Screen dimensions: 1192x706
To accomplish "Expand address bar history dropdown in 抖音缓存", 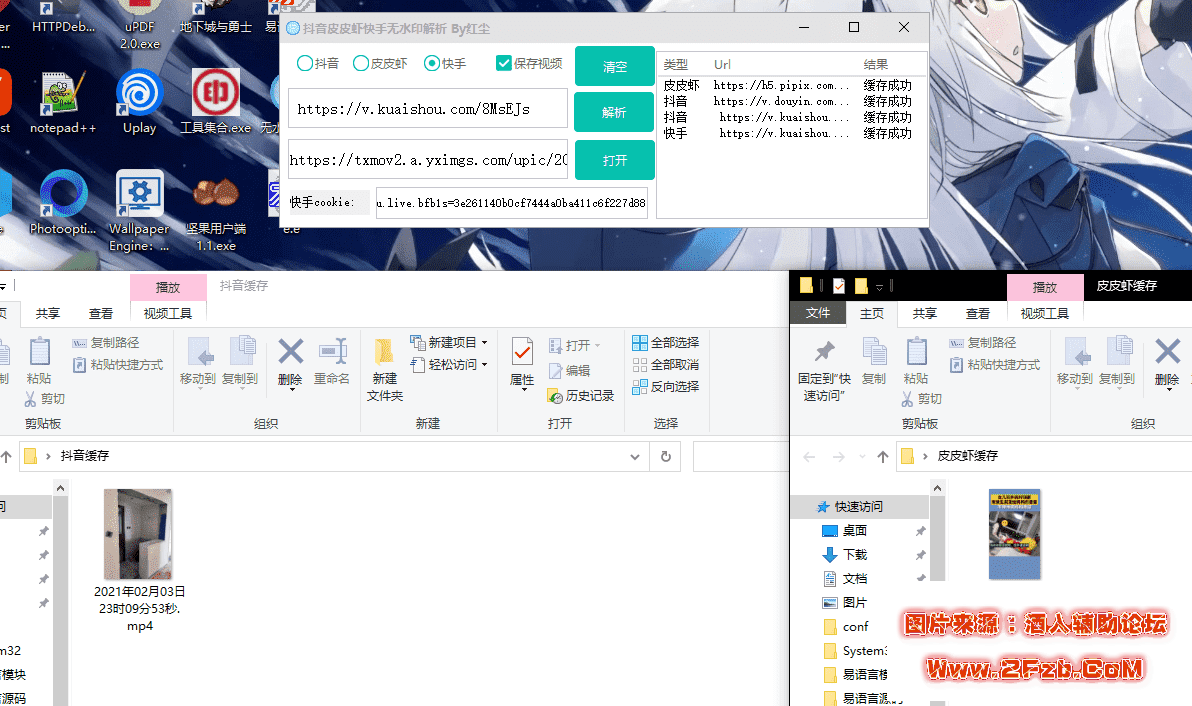I will [x=635, y=457].
